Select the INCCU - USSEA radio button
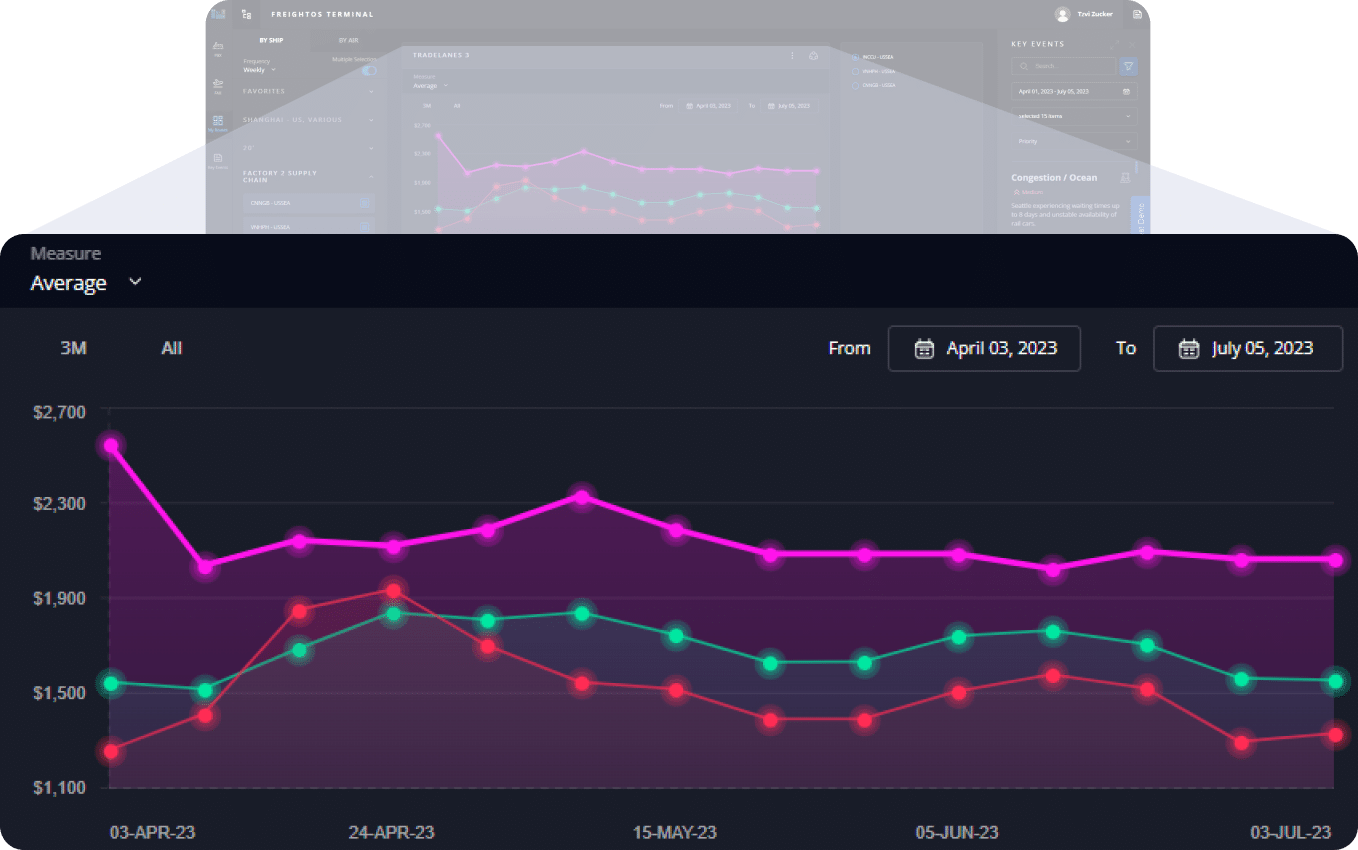Image resolution: width=1358 pixels, height=850 pixels. [855, 57]
